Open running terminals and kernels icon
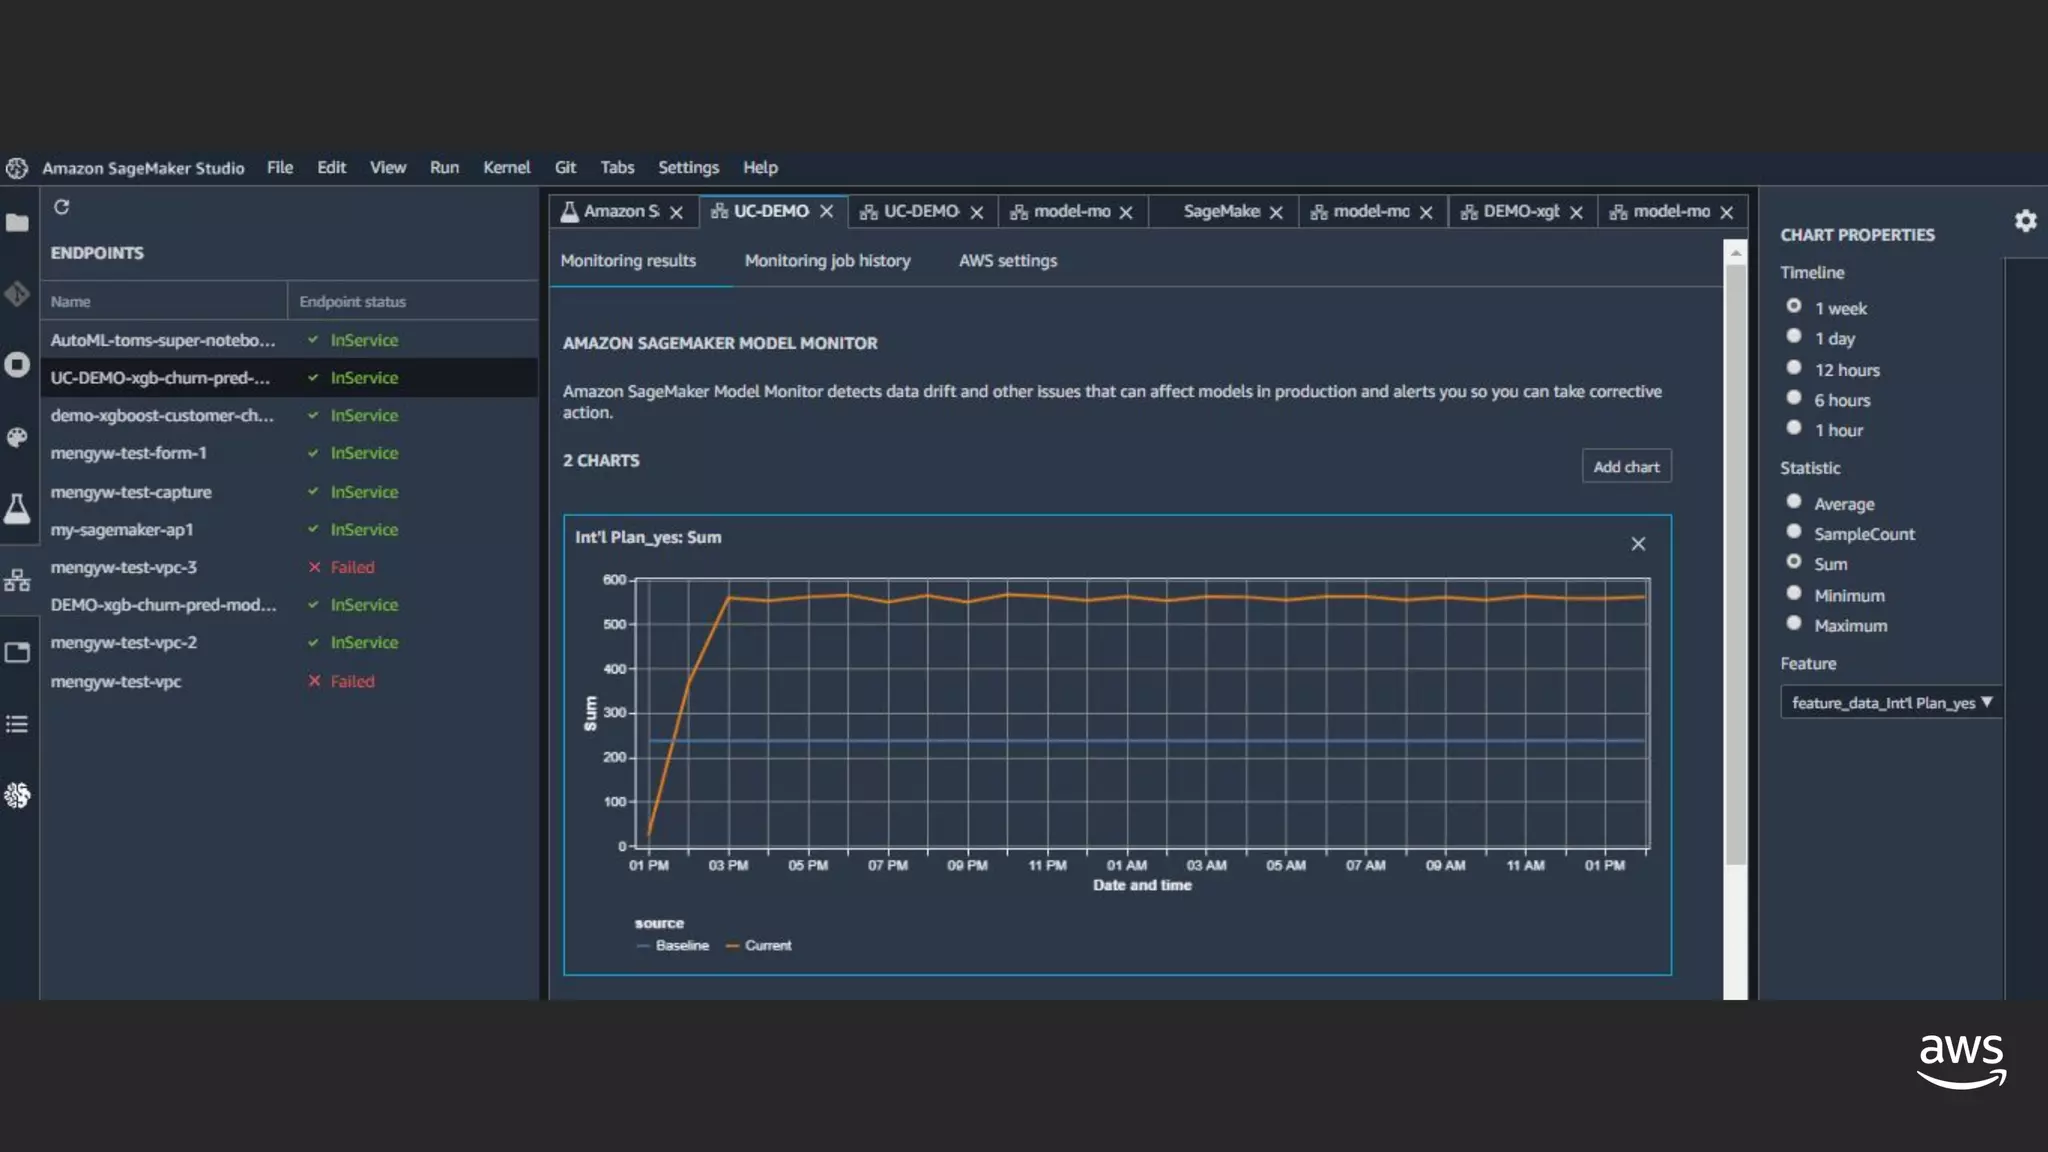 pos(17,364)
